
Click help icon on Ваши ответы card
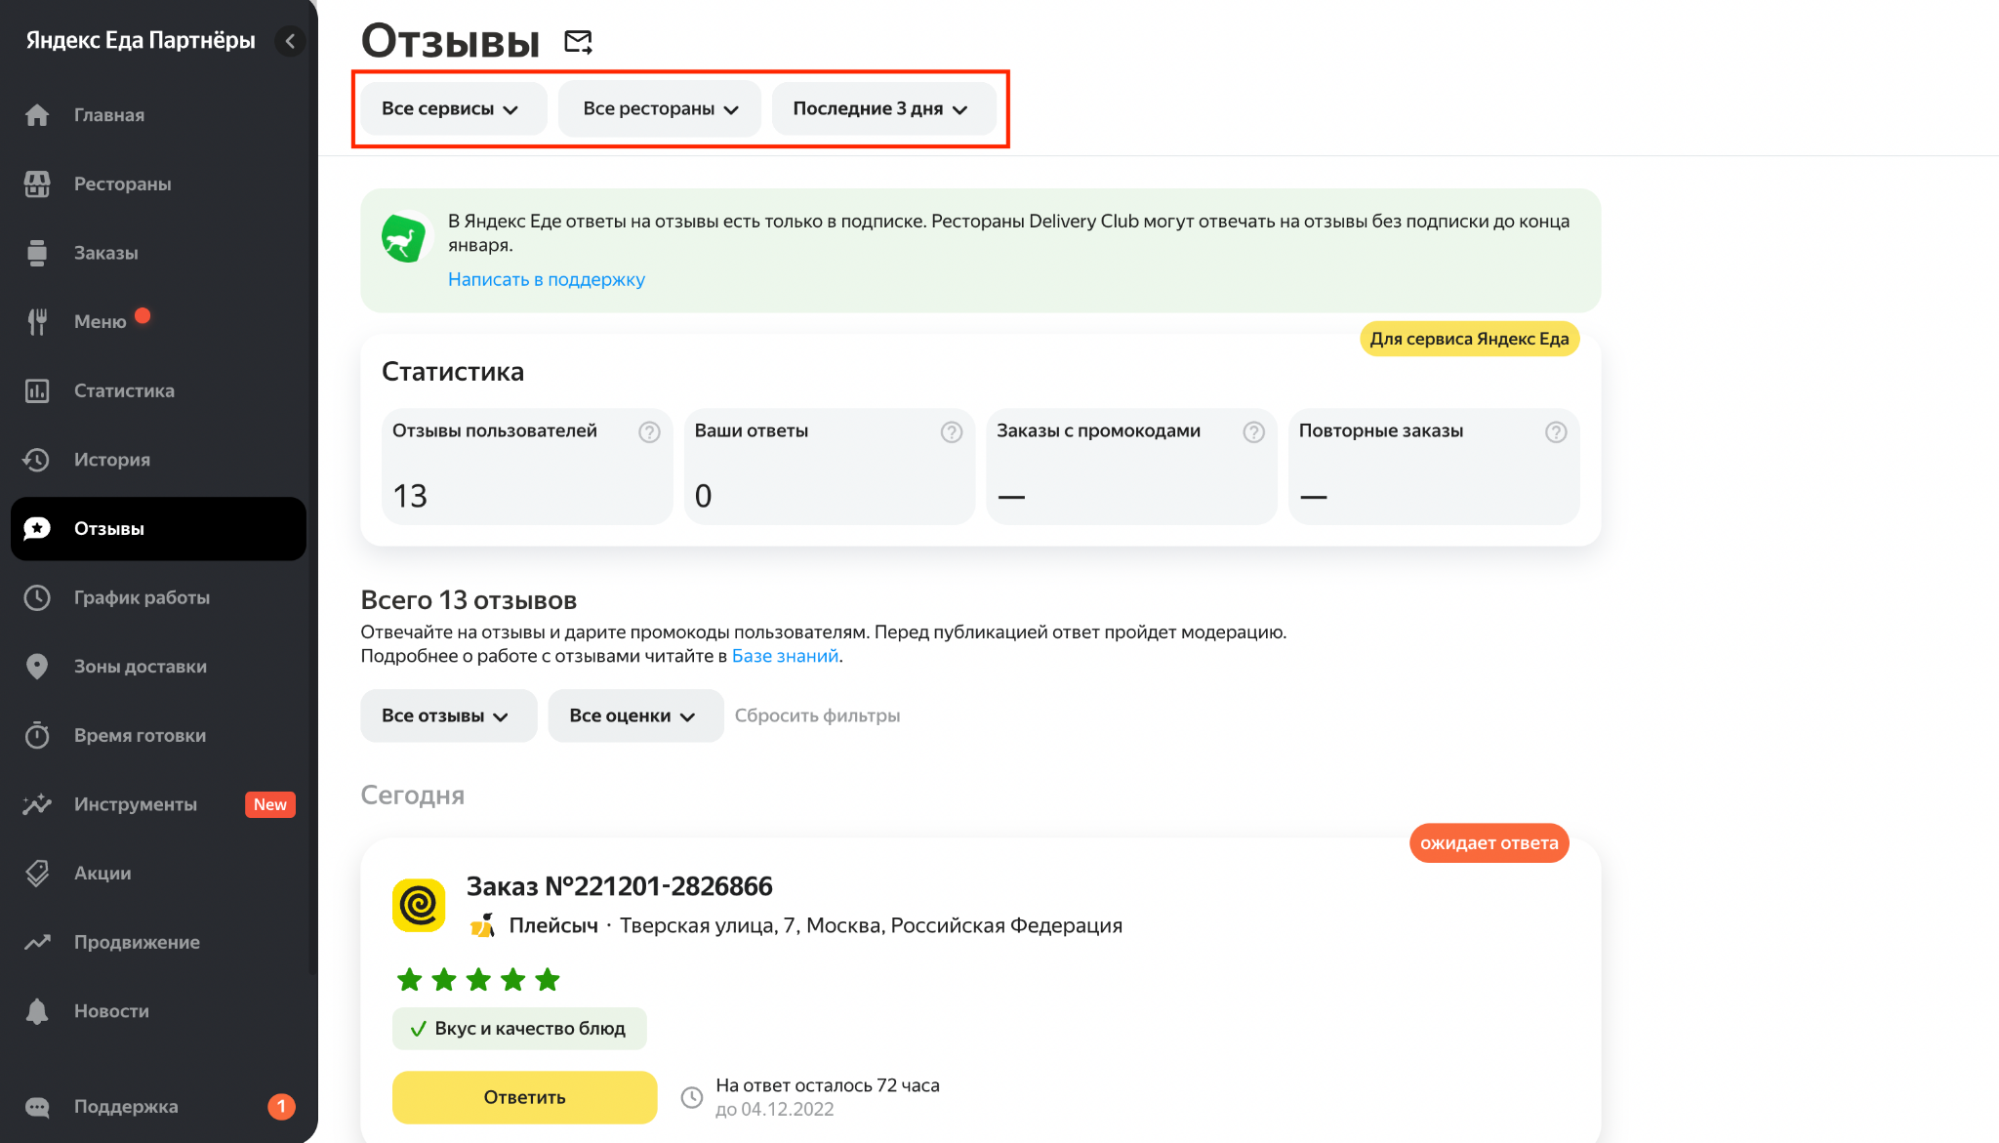[x=951, y=432]
